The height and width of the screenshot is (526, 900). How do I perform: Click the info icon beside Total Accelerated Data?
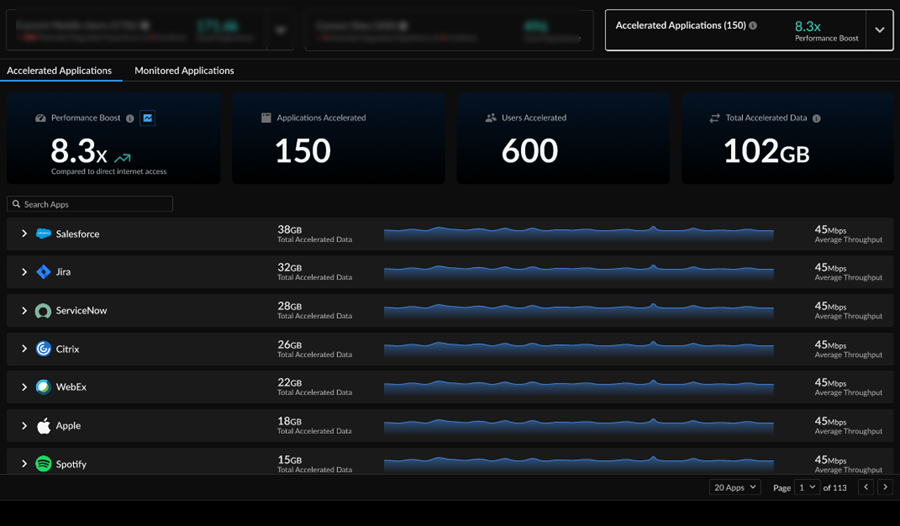816,118
